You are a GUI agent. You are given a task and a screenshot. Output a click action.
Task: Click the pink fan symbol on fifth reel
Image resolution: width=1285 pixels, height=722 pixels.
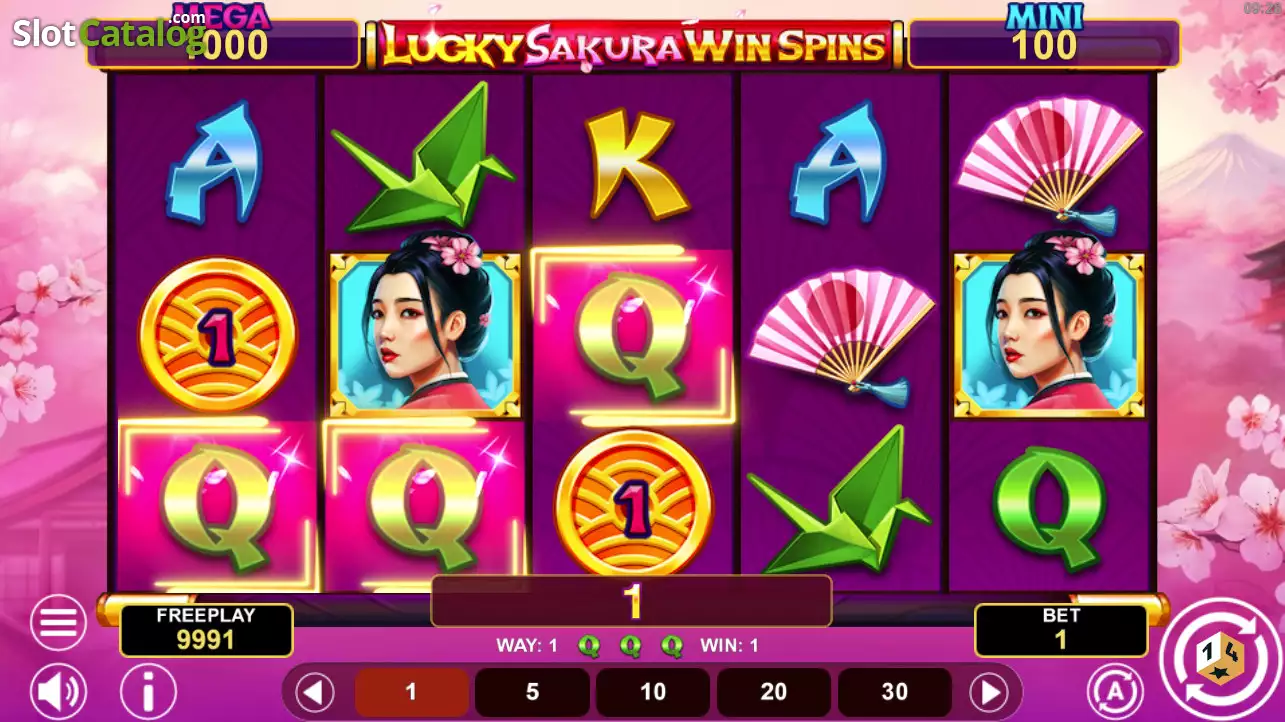click(x=1049, y=164)
